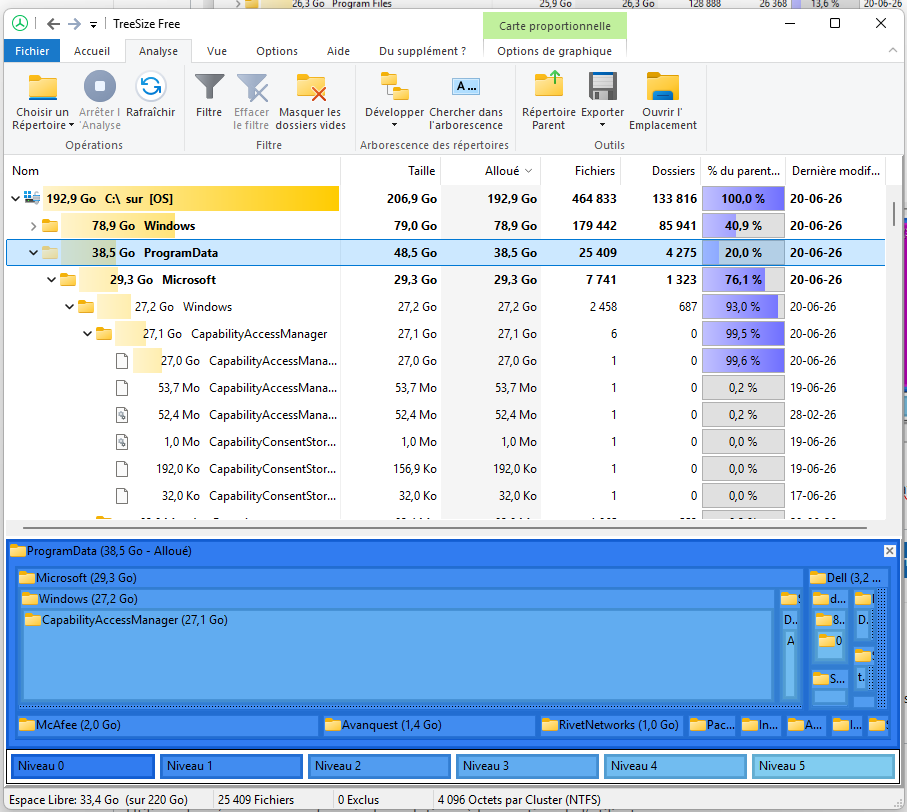This screenshot has height=812, width=907.
Task: Expand the Windows 78,9 Go folder
Action: (x=34, y=226)
